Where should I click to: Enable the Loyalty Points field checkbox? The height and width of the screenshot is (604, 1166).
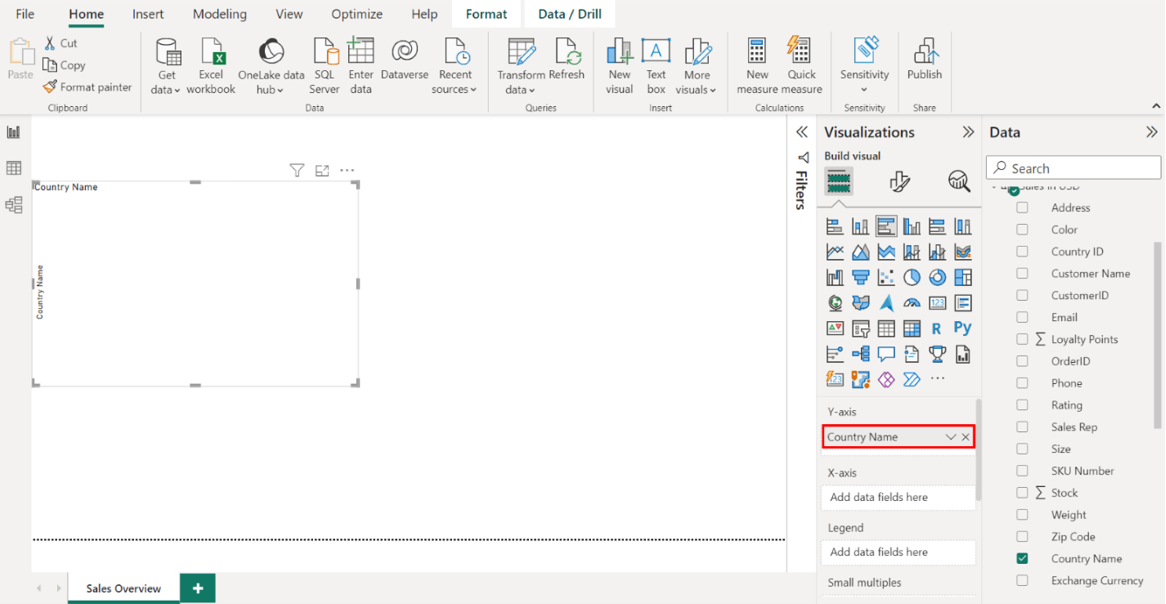(x=1022, y=340)
